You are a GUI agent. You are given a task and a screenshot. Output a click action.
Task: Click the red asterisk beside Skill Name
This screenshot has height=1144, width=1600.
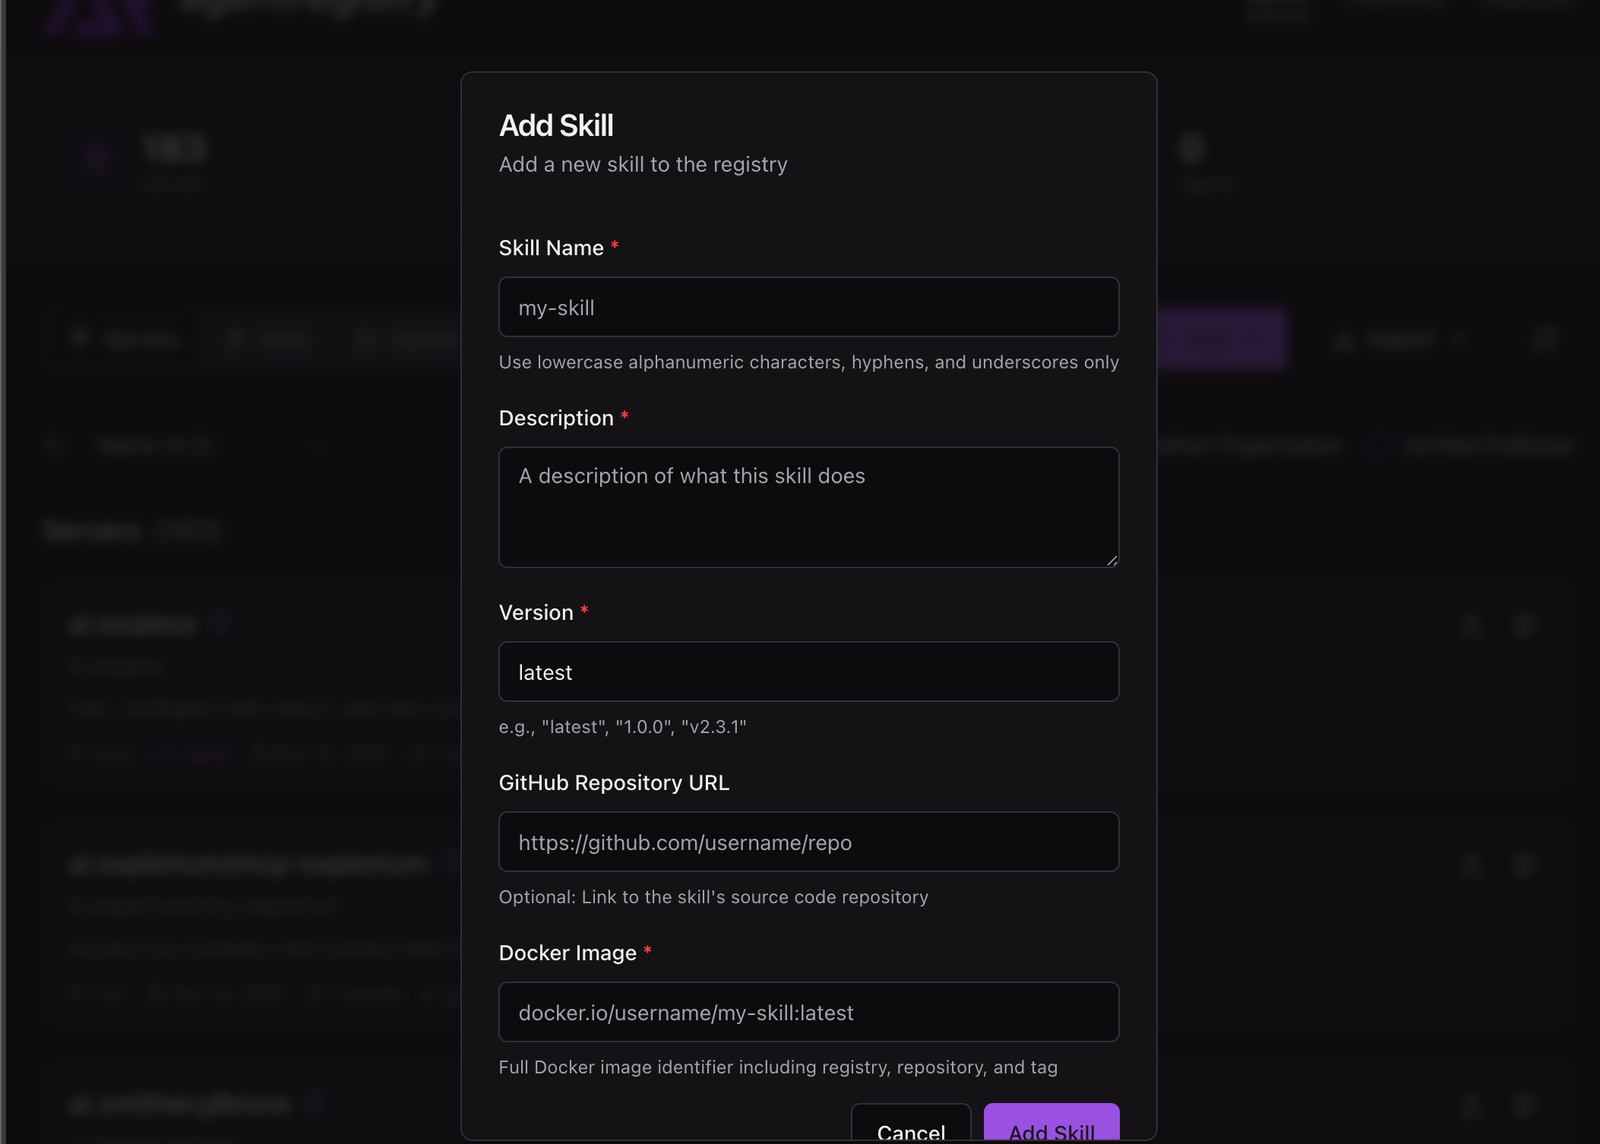pos(615,246)
